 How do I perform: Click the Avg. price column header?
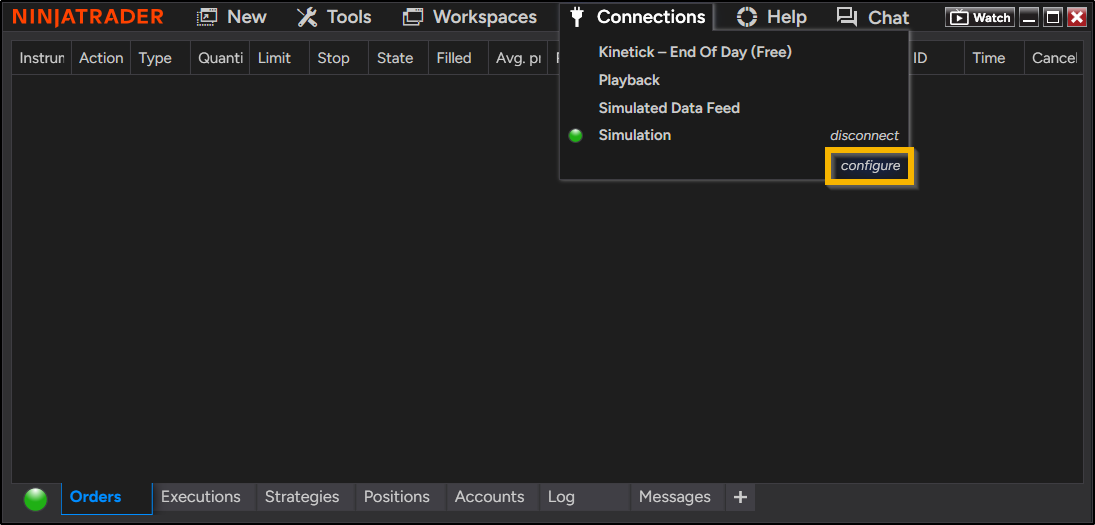(x=518, y=58)
